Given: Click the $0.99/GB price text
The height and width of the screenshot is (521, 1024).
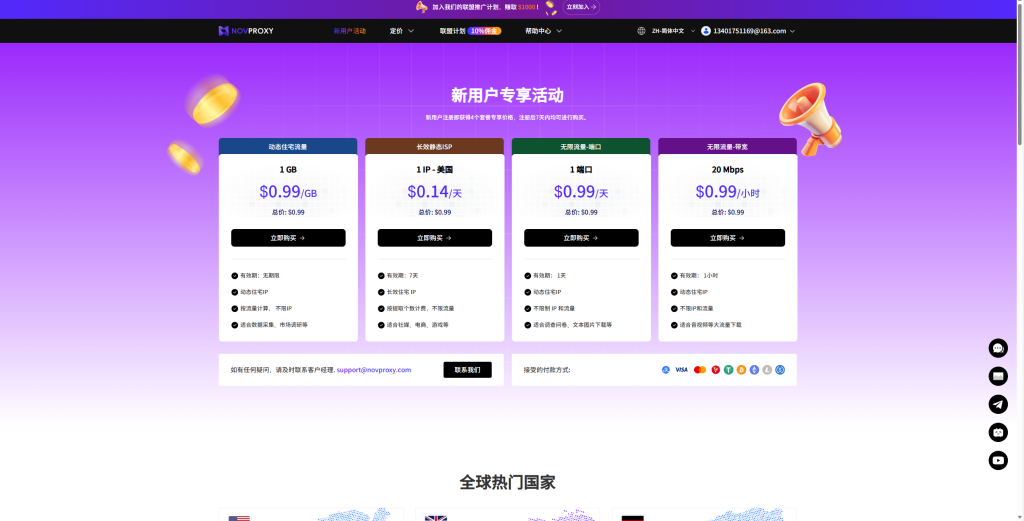Looking at the screenshot, I should [288, 192].
